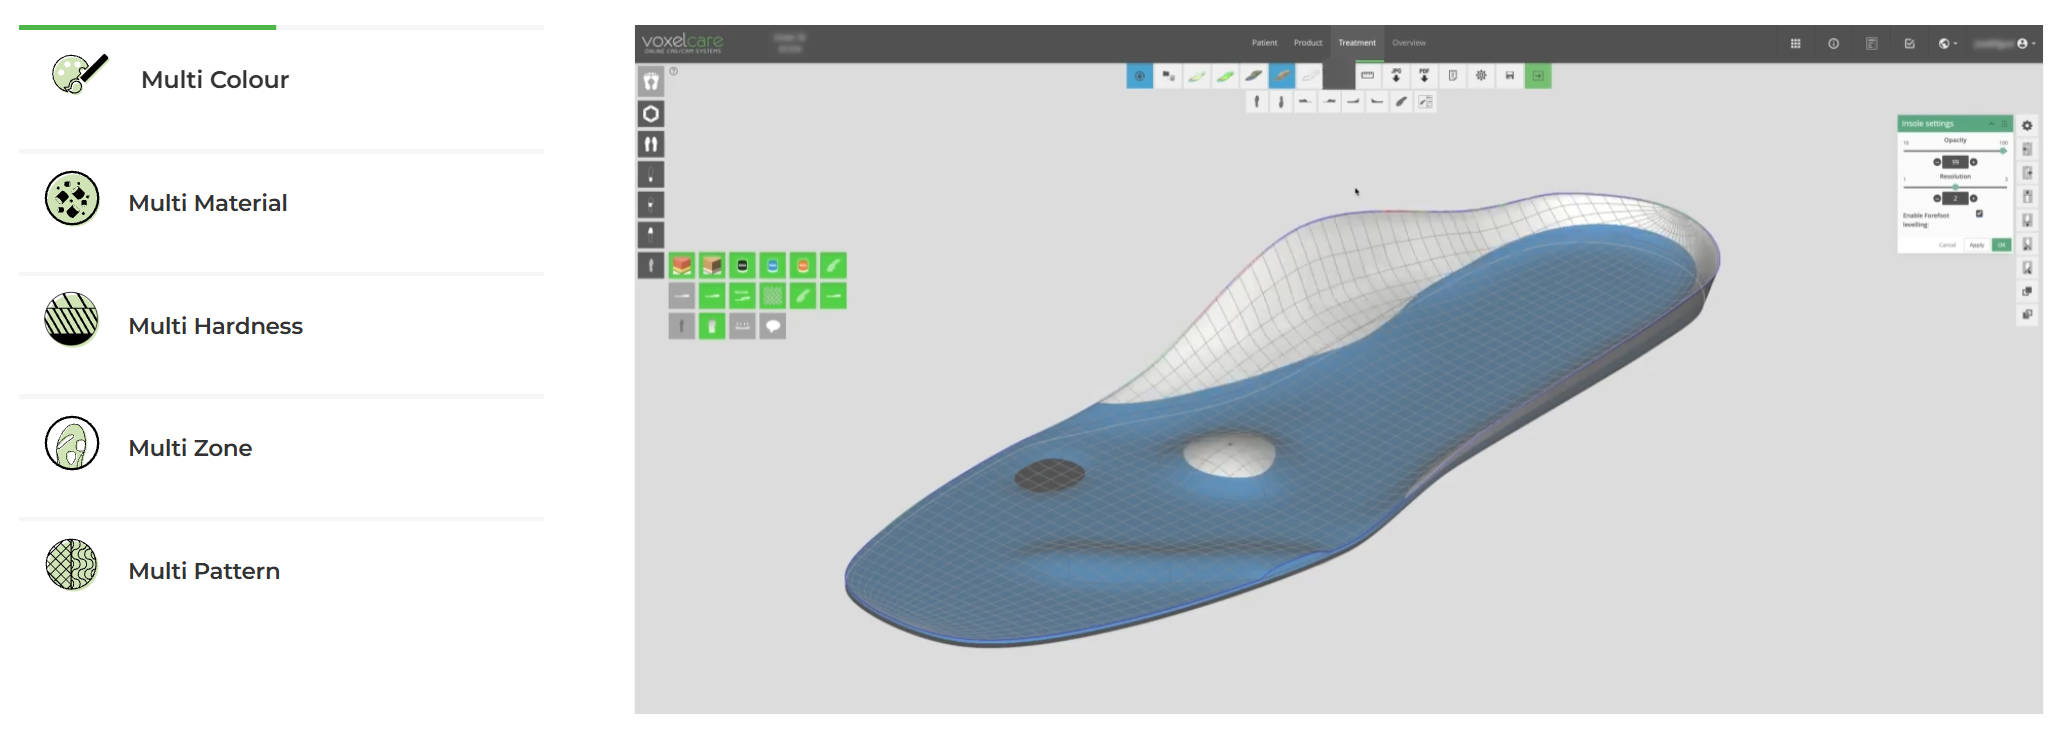Click the save floppy disk icon
The height and width of the screenshot is (729, 2055).
tap(1509, 76)
